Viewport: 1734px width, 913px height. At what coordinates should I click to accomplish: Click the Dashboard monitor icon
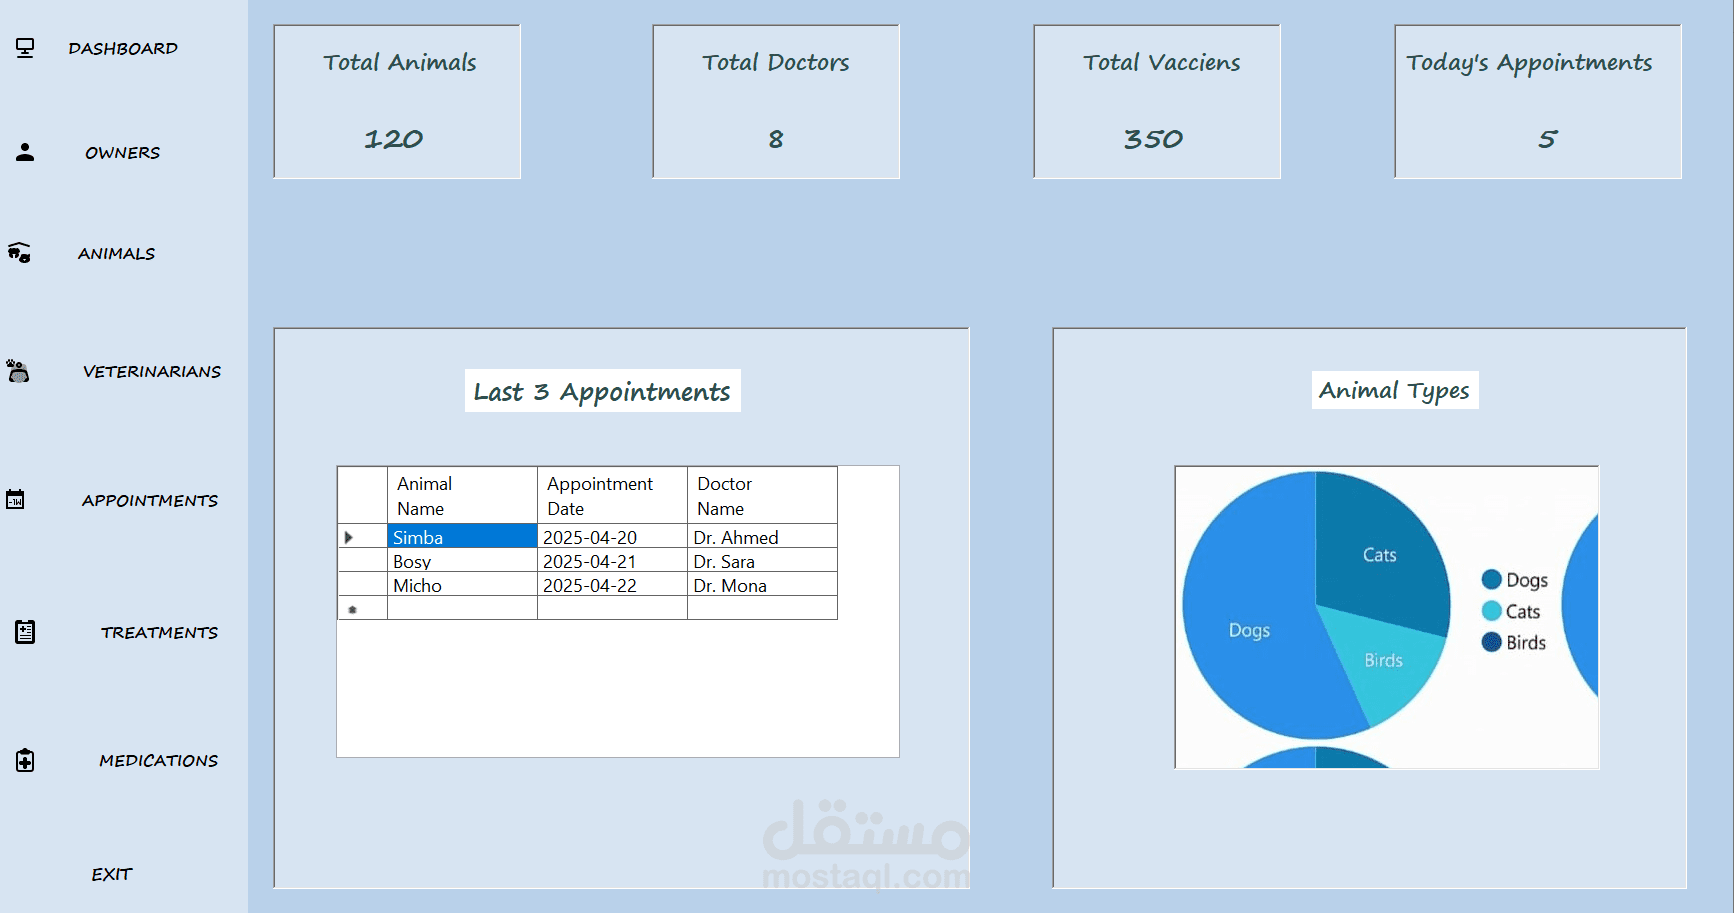pos(25,48)
